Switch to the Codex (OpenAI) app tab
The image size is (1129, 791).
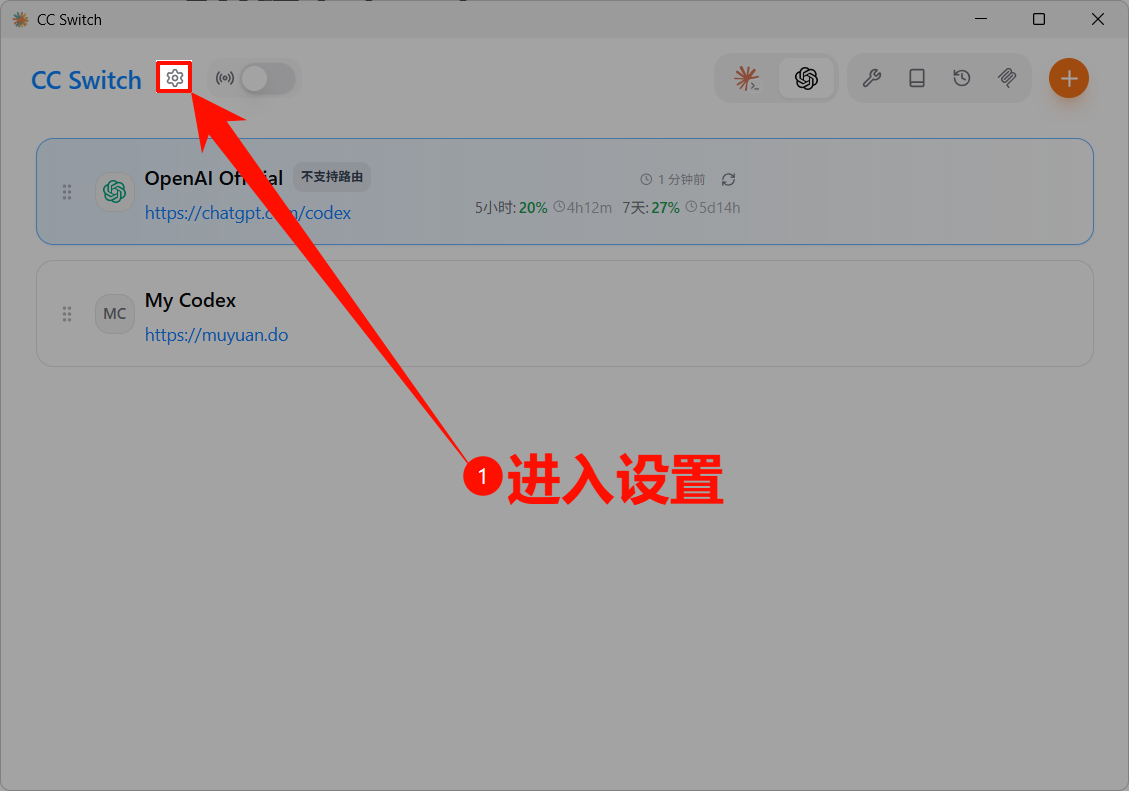(x=806, y=78)
